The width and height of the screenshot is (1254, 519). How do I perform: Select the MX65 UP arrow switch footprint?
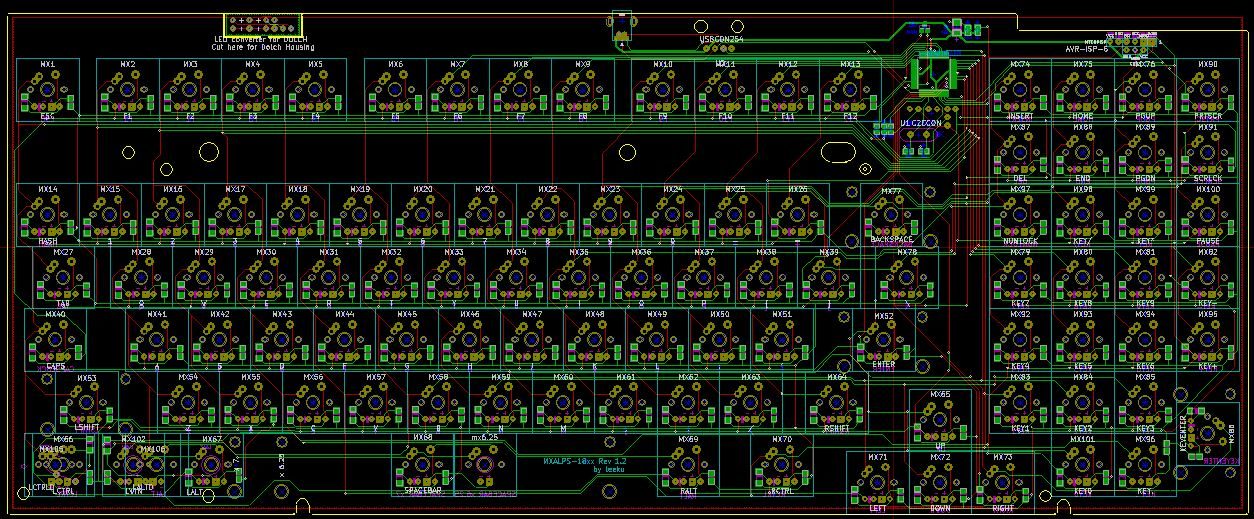coord(940,420)
